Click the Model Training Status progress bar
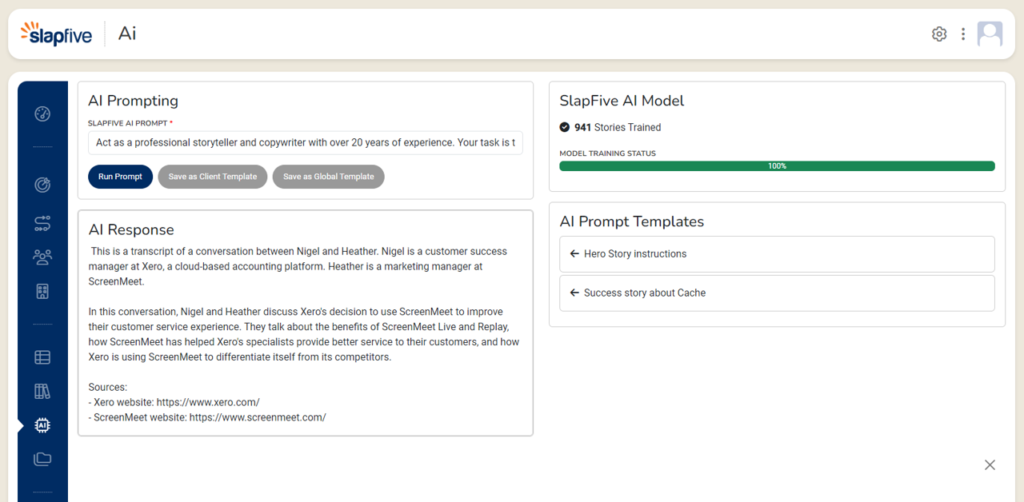The image size is (1024, 502). [x=776, y=166]
